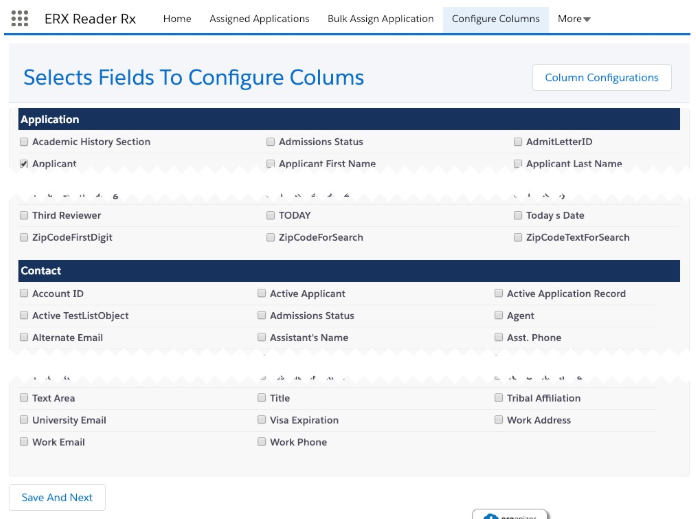Check the Account ID field checkbox
This screenshot has width=696, height=519.
click(x=24, y=294)
